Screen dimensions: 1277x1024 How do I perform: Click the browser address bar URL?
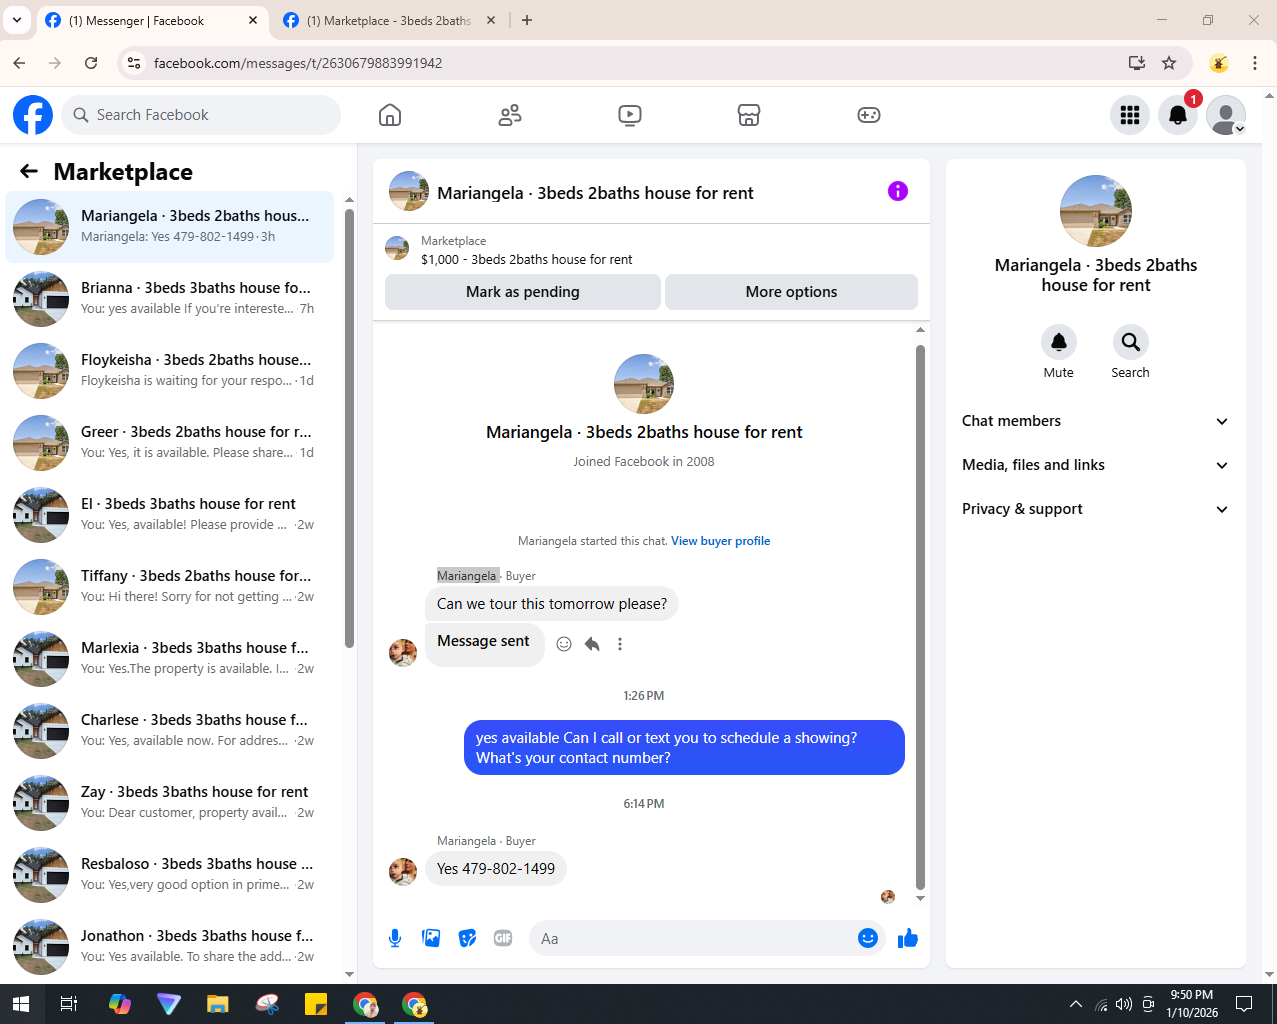[298, 63]
